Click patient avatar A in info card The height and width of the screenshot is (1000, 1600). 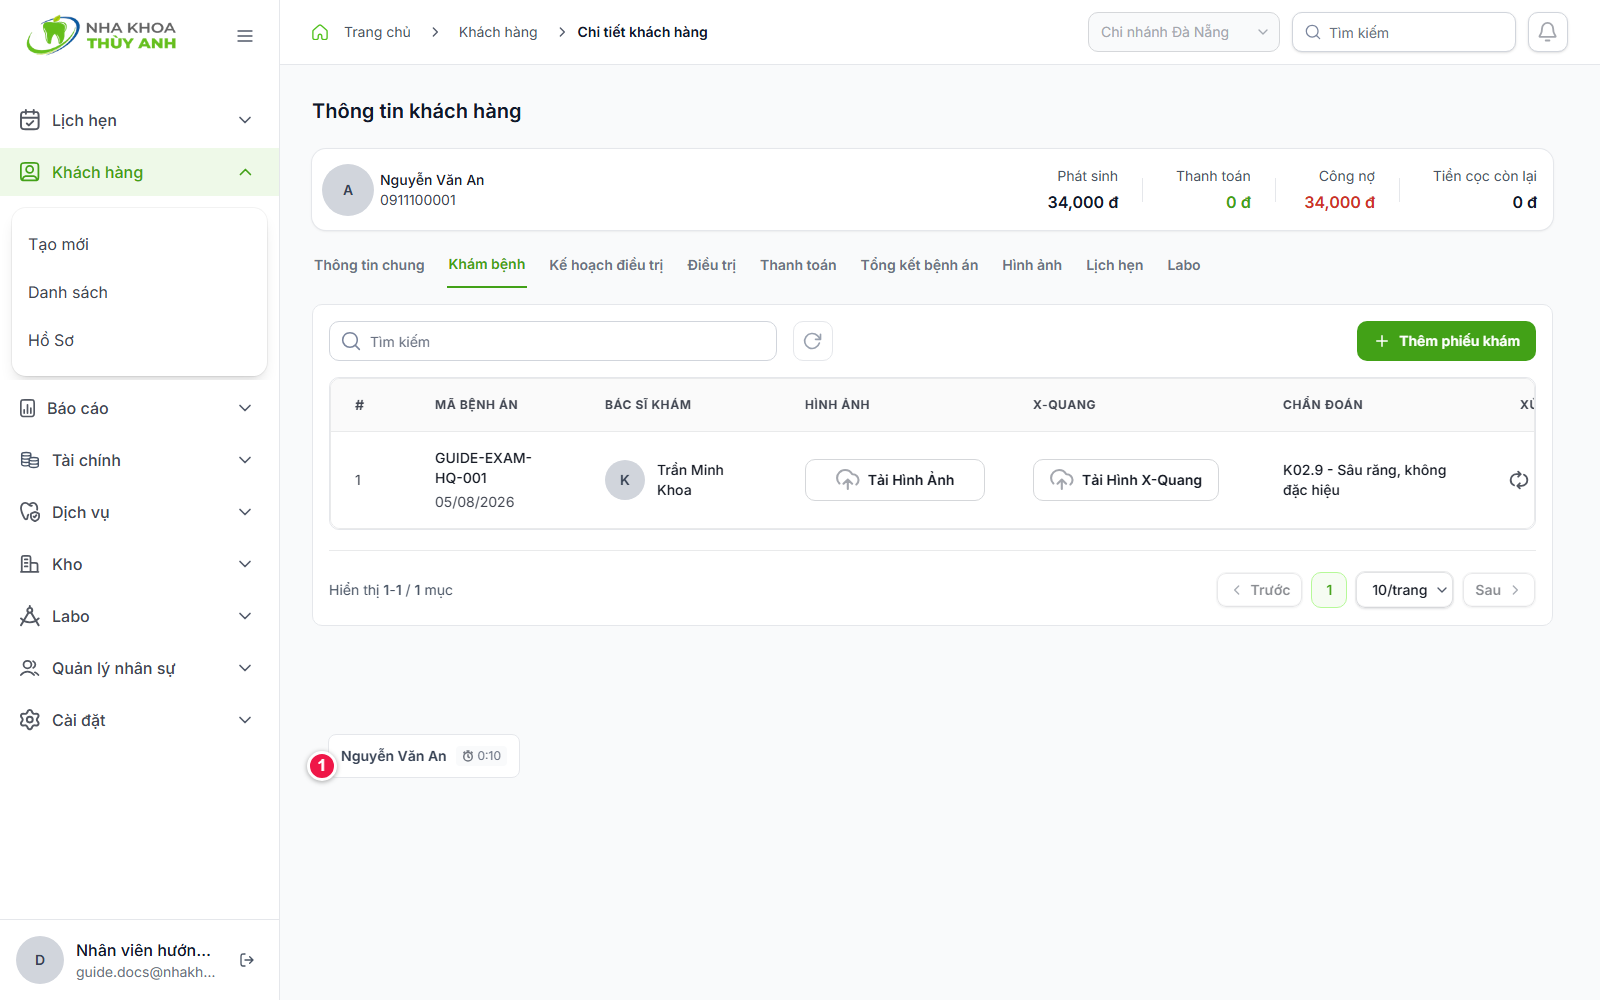tap(348, 190)
